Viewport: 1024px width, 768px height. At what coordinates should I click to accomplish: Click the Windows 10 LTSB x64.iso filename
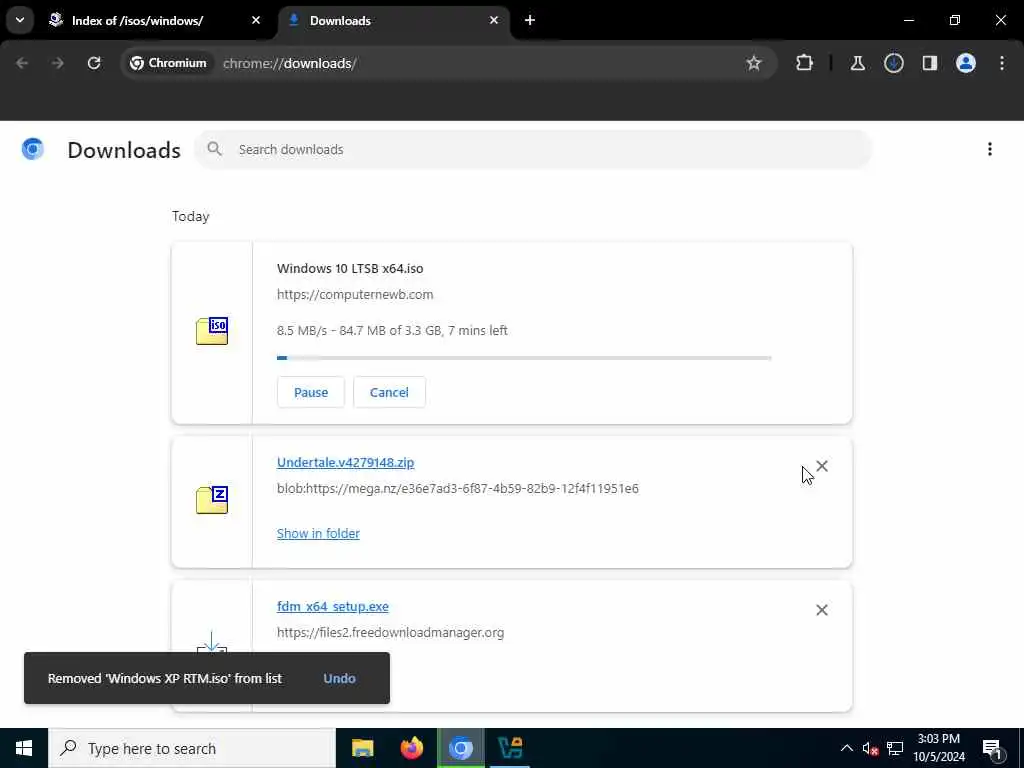(350, 268)
